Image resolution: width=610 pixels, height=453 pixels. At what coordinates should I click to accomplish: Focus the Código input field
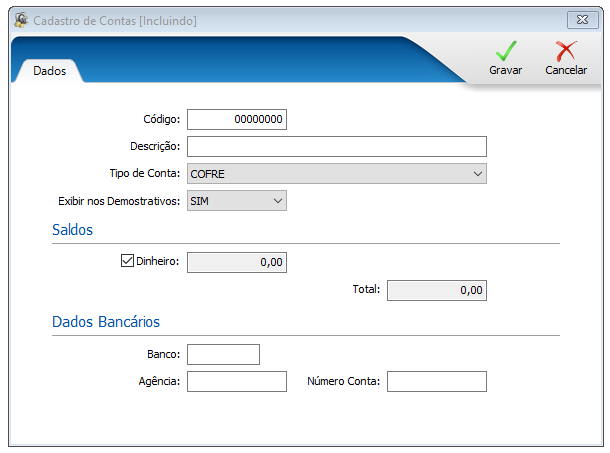[x=237, y=119]
